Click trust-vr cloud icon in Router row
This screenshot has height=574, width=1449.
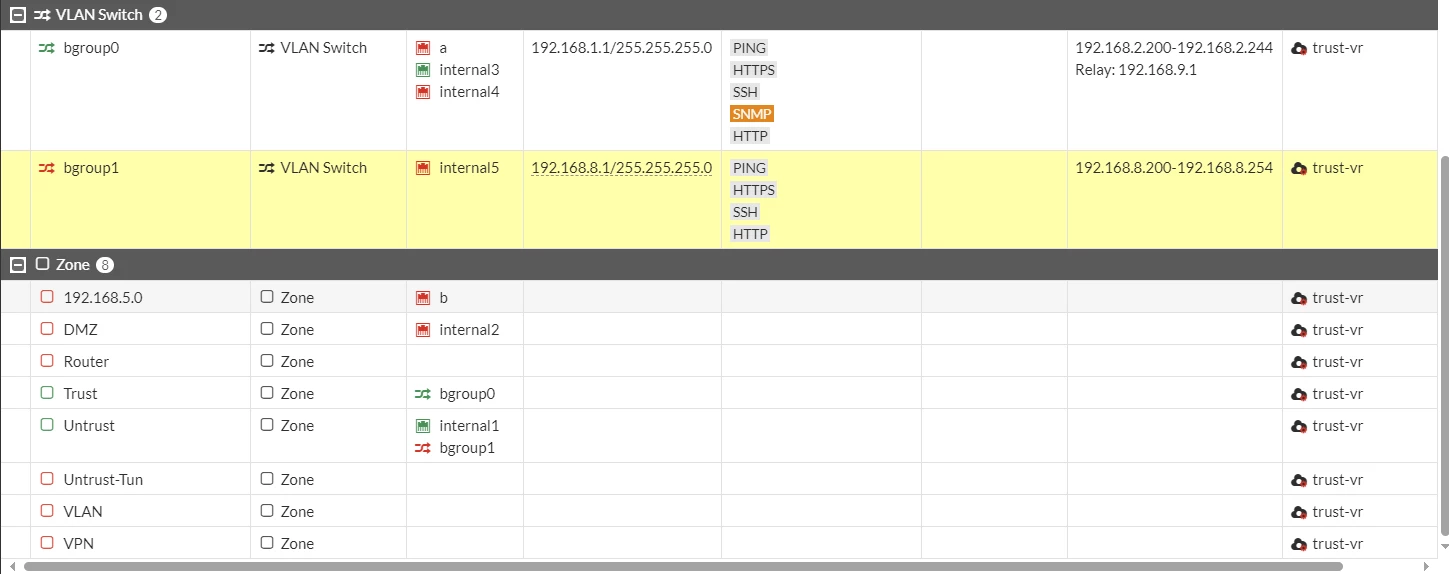click(1299, 362)
